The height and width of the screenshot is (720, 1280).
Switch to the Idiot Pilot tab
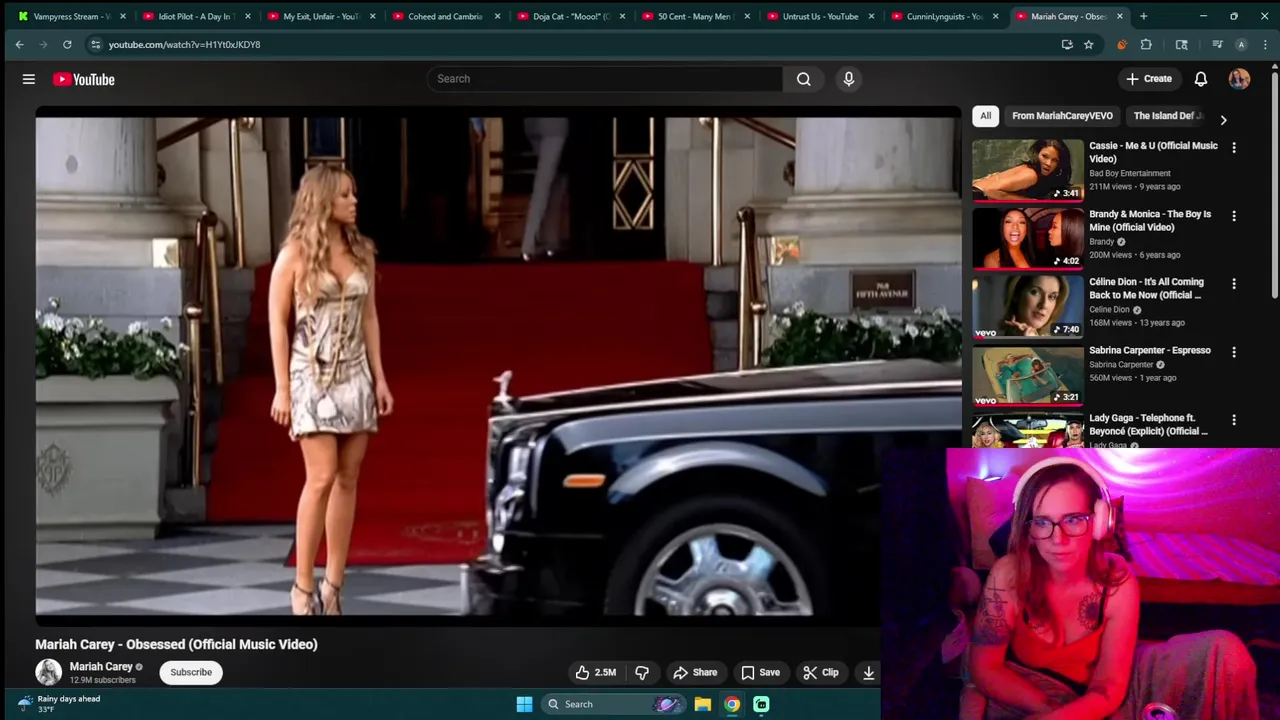pyautogui.click(x=195, y=16)
